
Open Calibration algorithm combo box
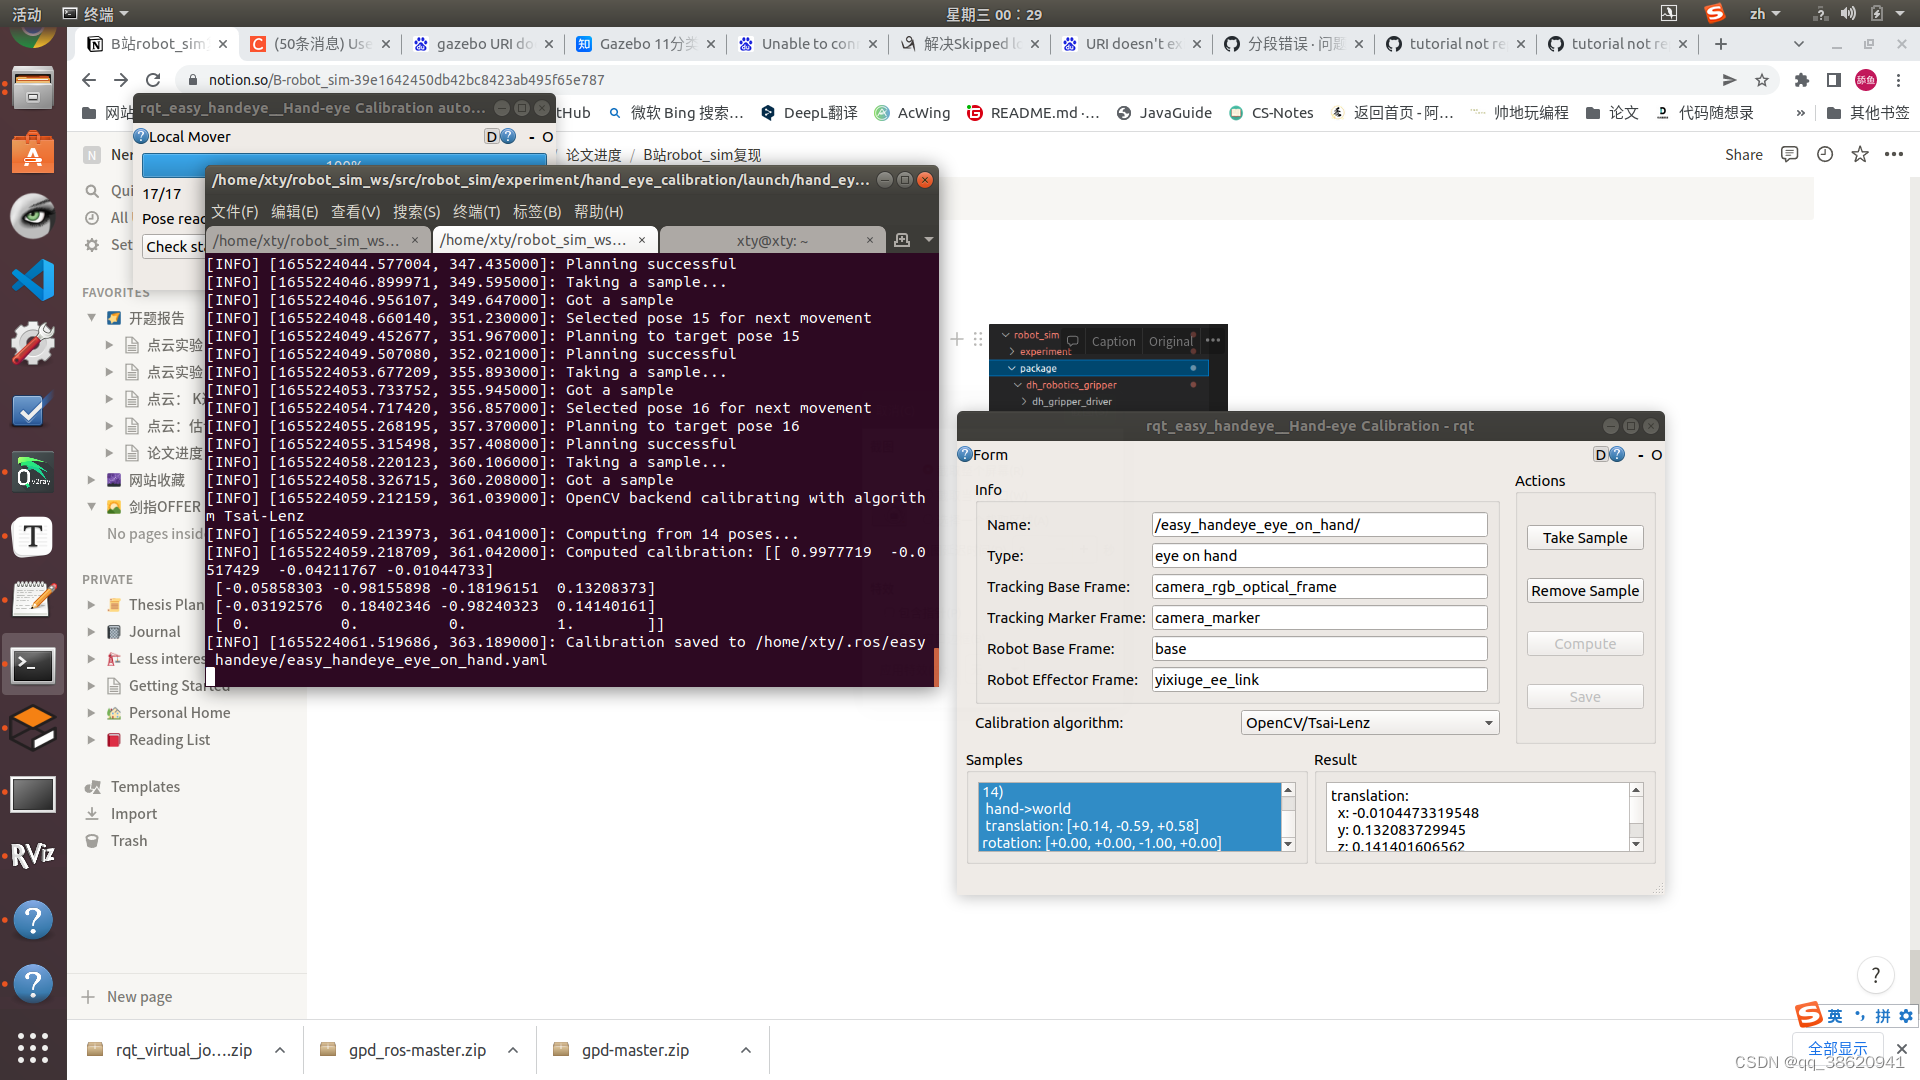[1369, 723]
